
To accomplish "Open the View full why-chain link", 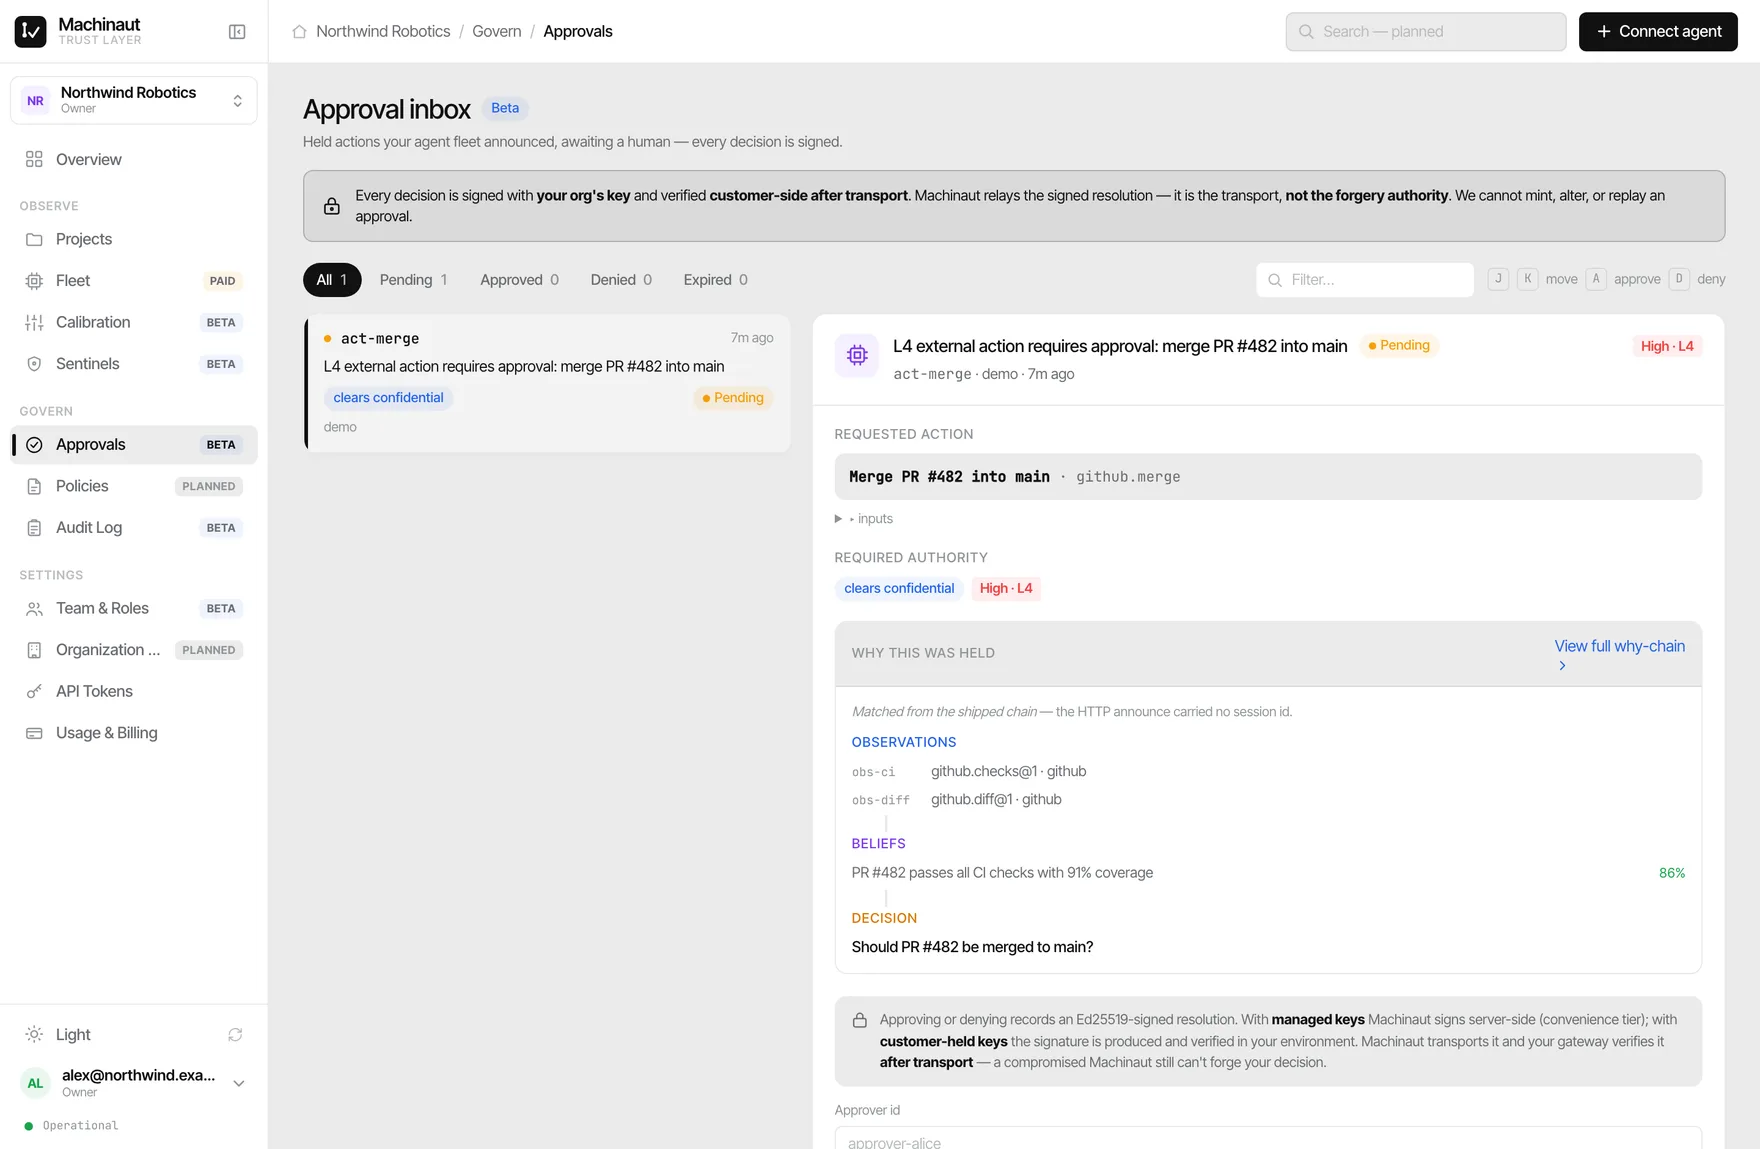I will tap(1619, 655).
